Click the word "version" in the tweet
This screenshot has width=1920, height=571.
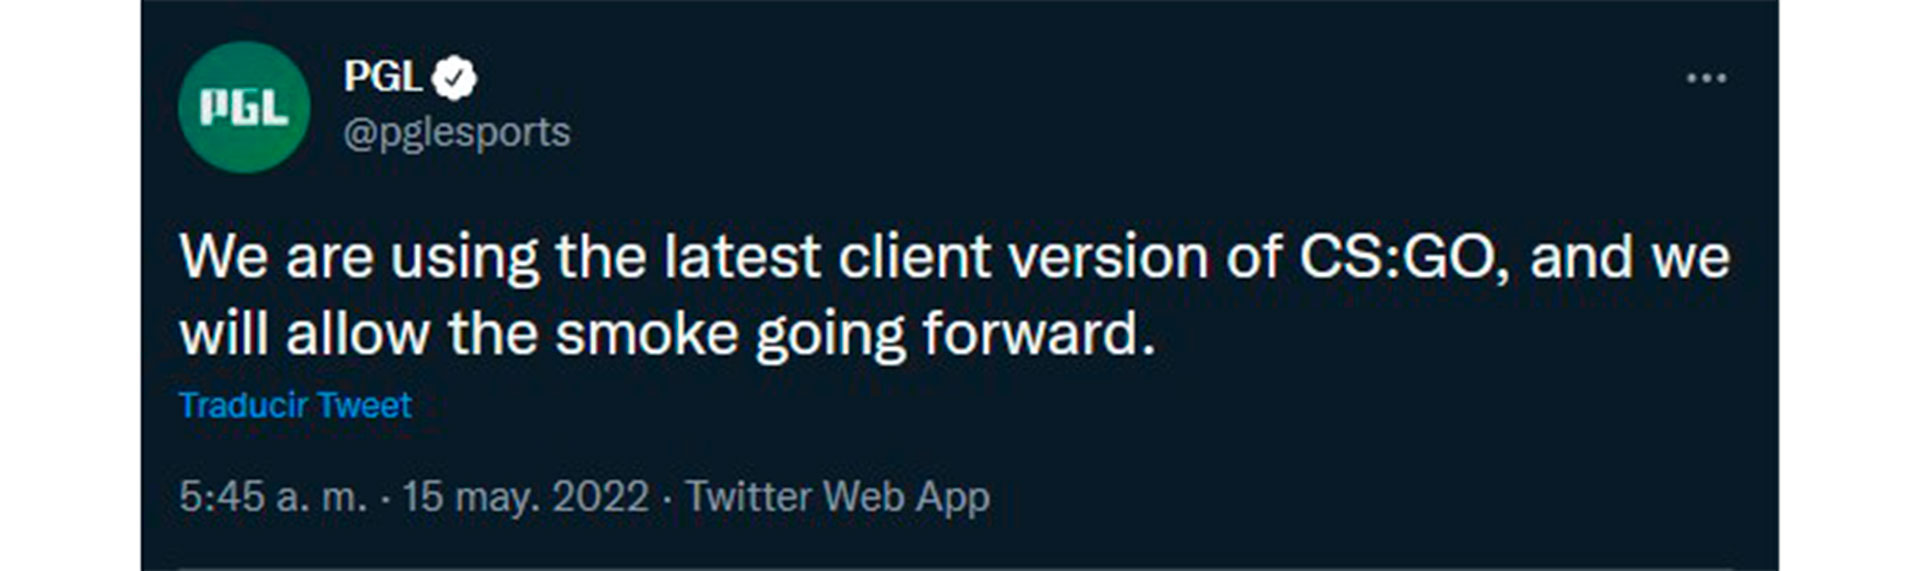(x=1108, y=258)
